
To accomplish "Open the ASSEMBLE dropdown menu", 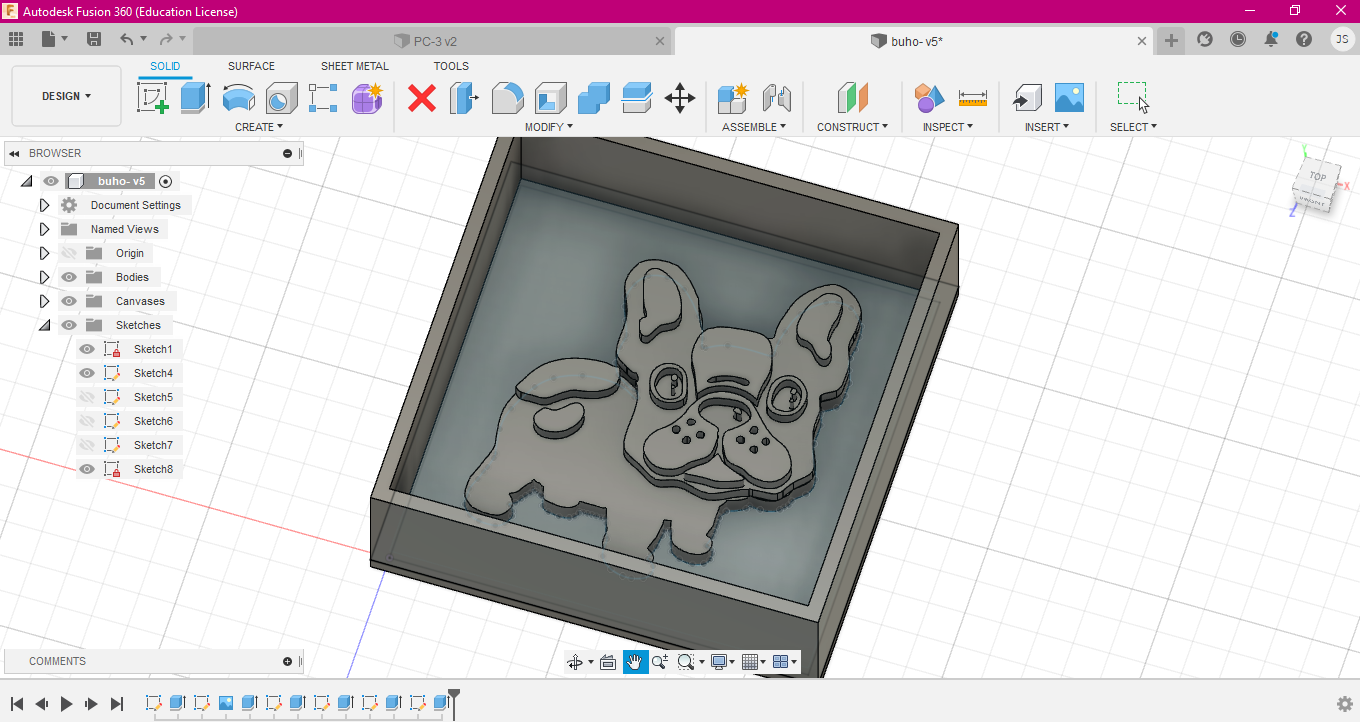I will pos(754,127).
